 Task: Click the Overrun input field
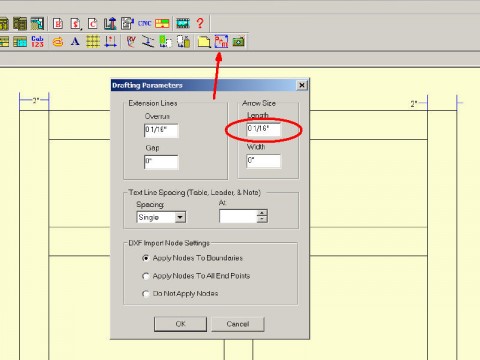click(x=161, y=130)
